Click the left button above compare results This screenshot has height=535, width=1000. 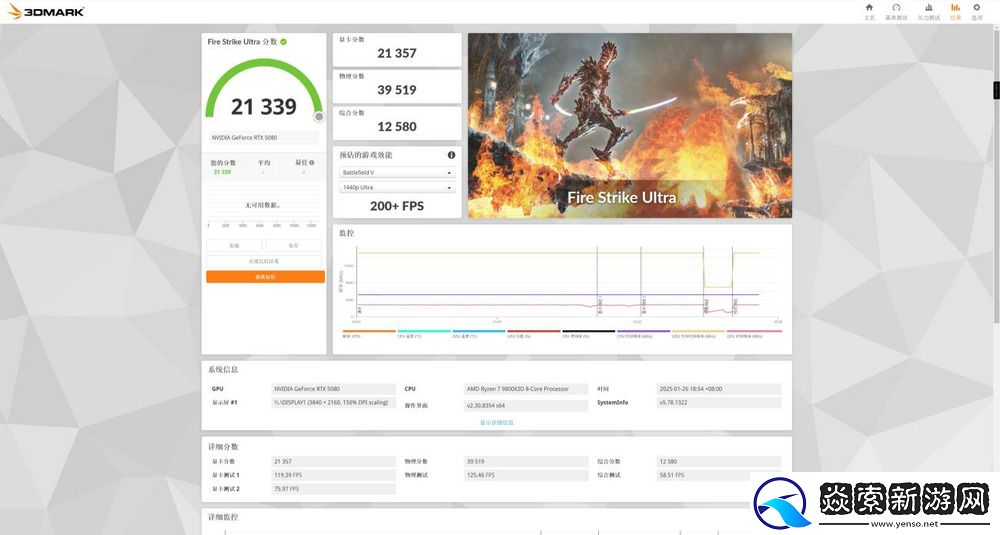235,245
